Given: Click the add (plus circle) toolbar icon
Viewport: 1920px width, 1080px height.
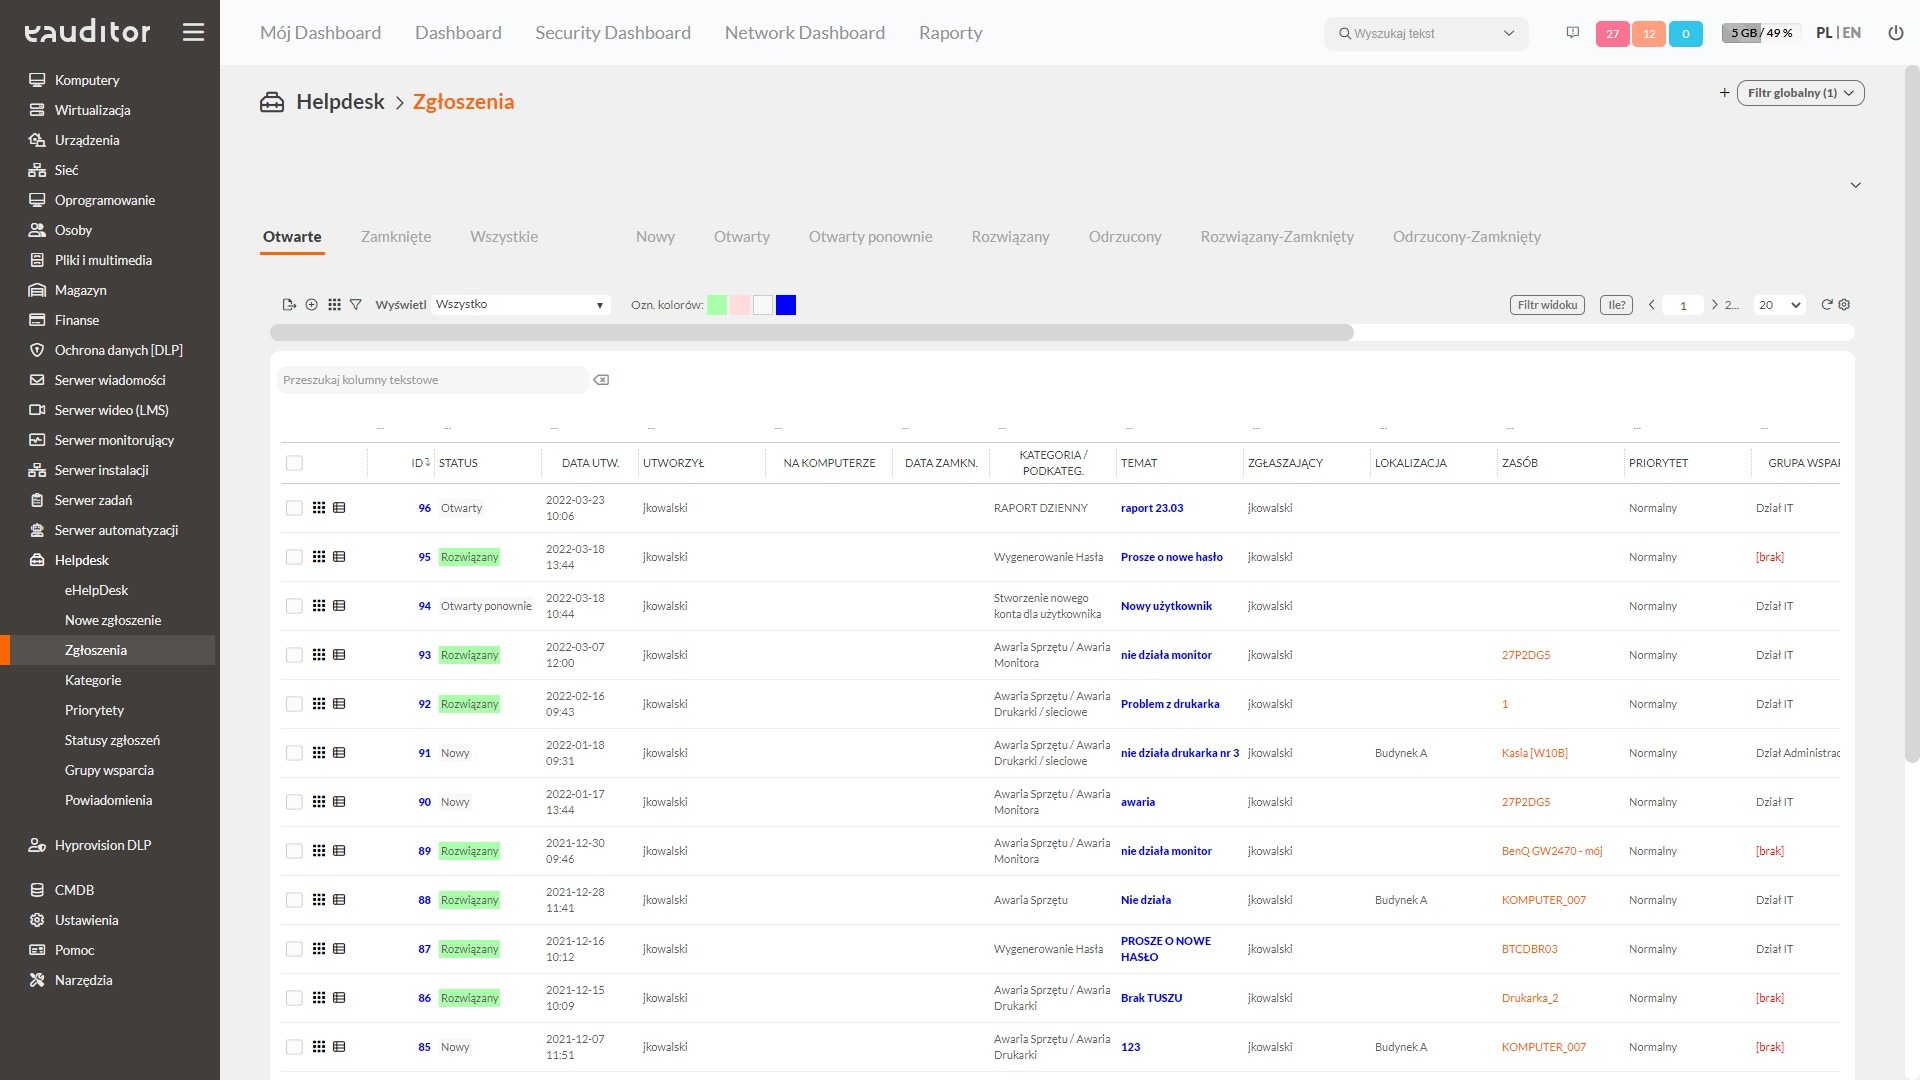Looking at the screenshot, I should tap(311, 305).
